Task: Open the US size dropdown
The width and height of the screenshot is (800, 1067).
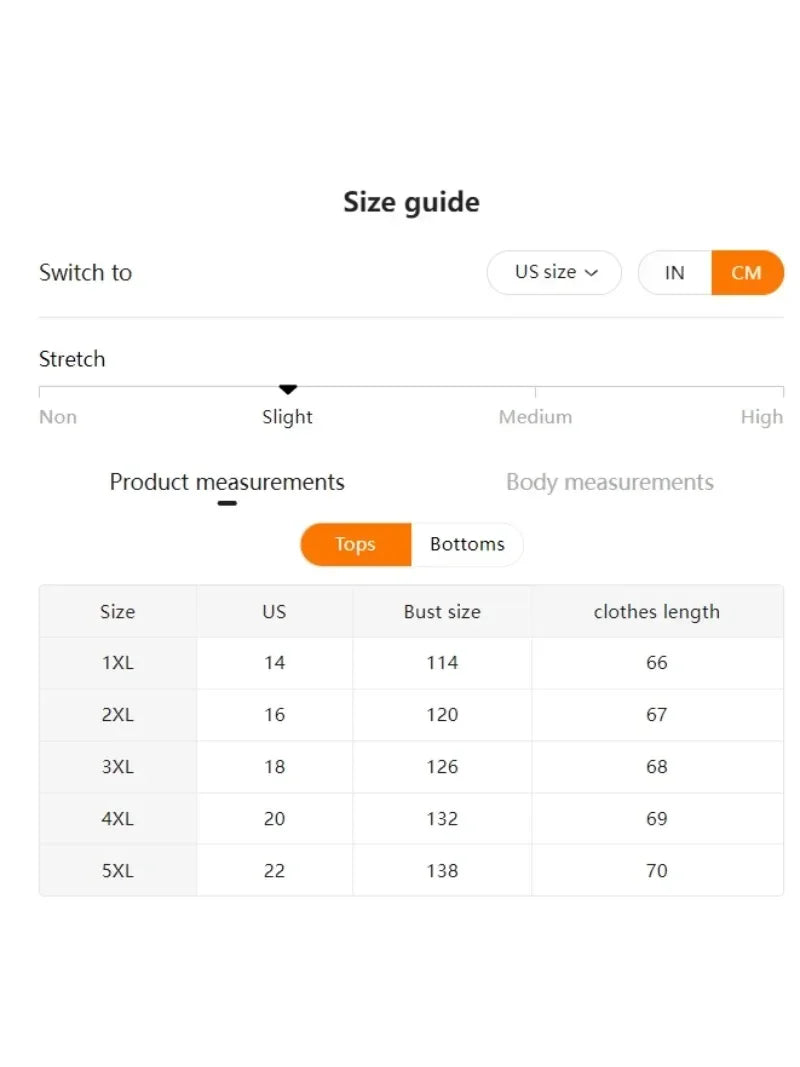Action: pos(553,272)
